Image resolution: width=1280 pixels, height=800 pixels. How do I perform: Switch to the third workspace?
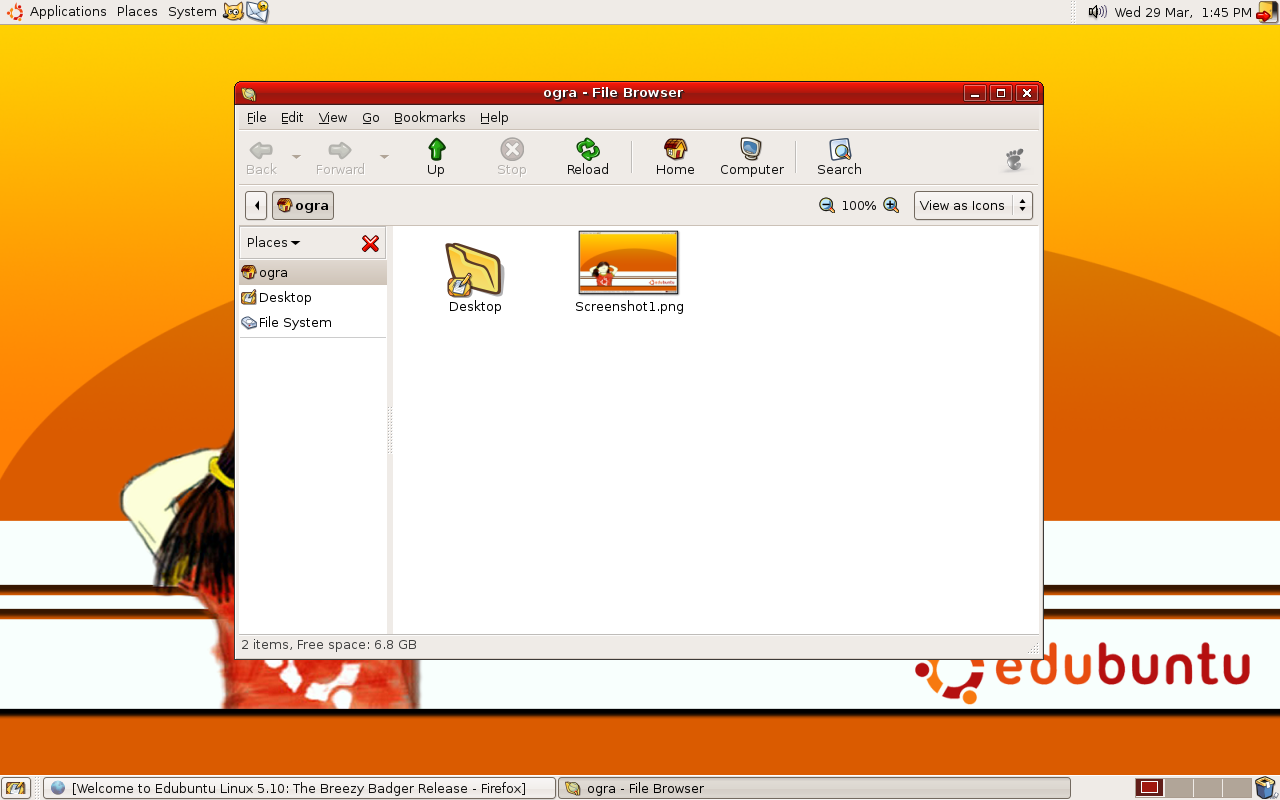click(1208, 788)
